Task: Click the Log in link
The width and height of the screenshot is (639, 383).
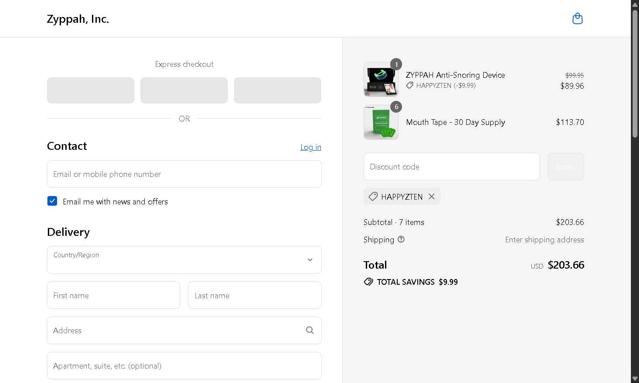Action: [x=311, y=147]
